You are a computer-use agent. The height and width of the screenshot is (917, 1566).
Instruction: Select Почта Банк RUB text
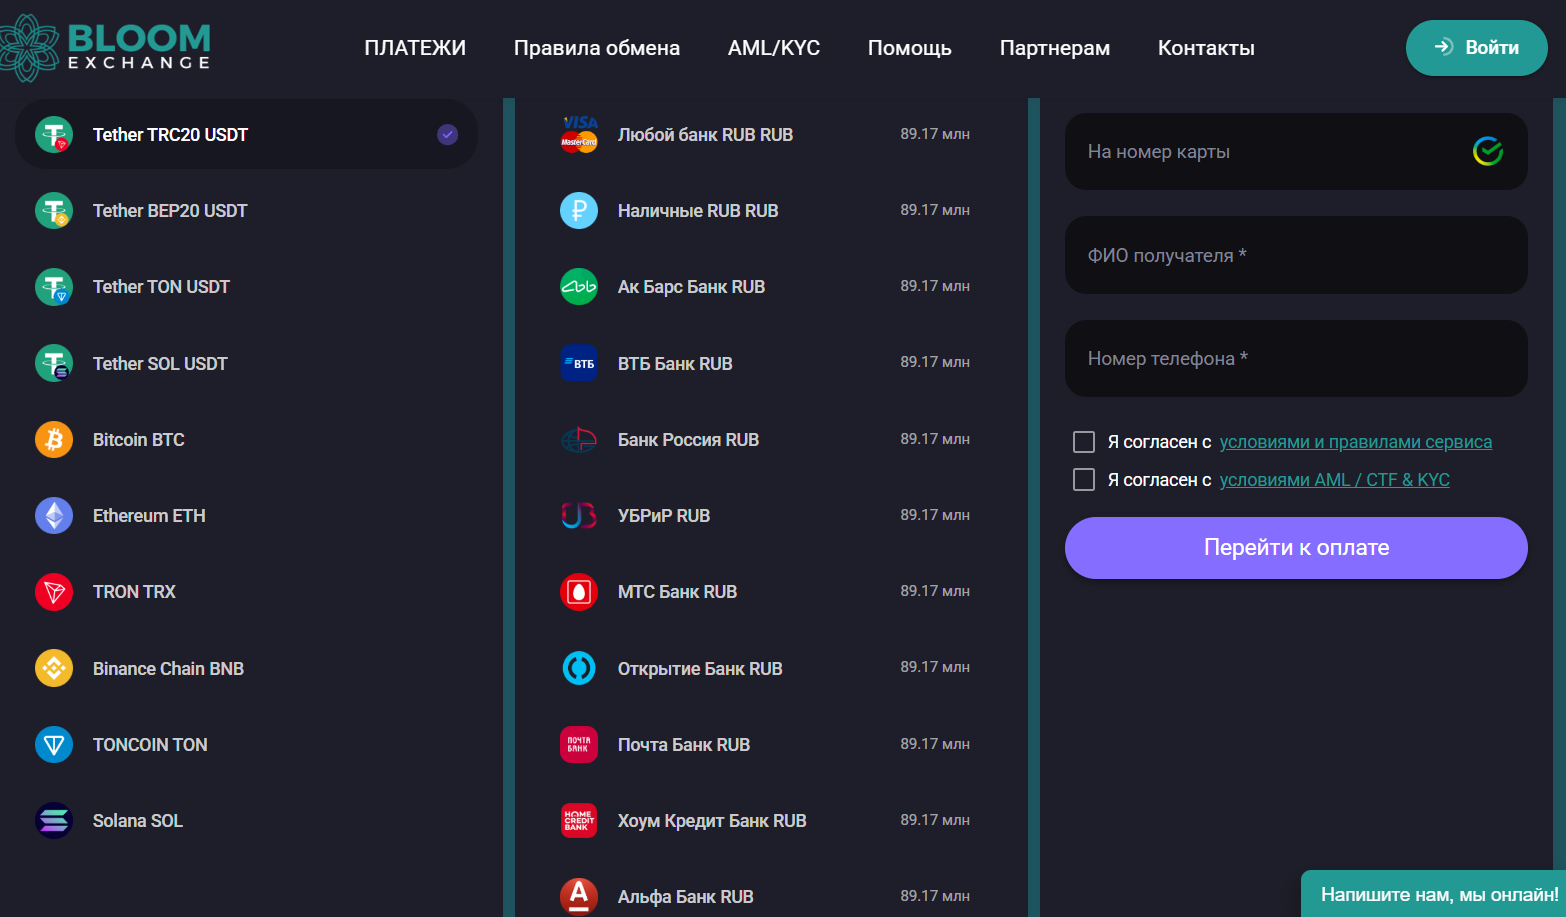(684, 745)
